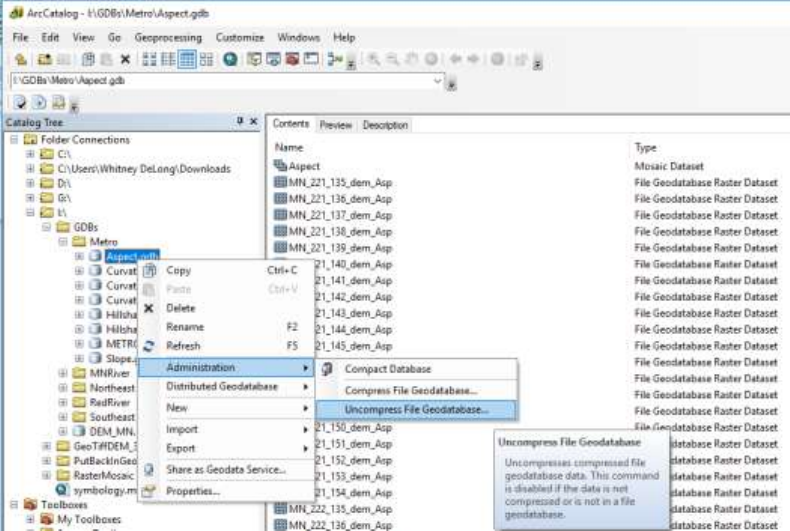Pin the Catalog Tree panel

pos(240,121)
